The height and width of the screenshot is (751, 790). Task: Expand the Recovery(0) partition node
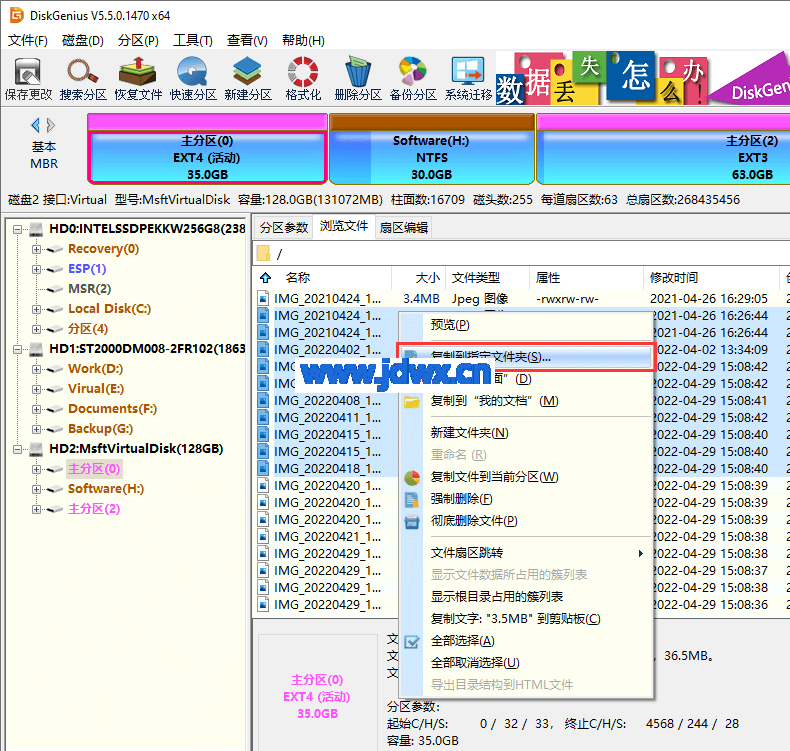[36, 249]
